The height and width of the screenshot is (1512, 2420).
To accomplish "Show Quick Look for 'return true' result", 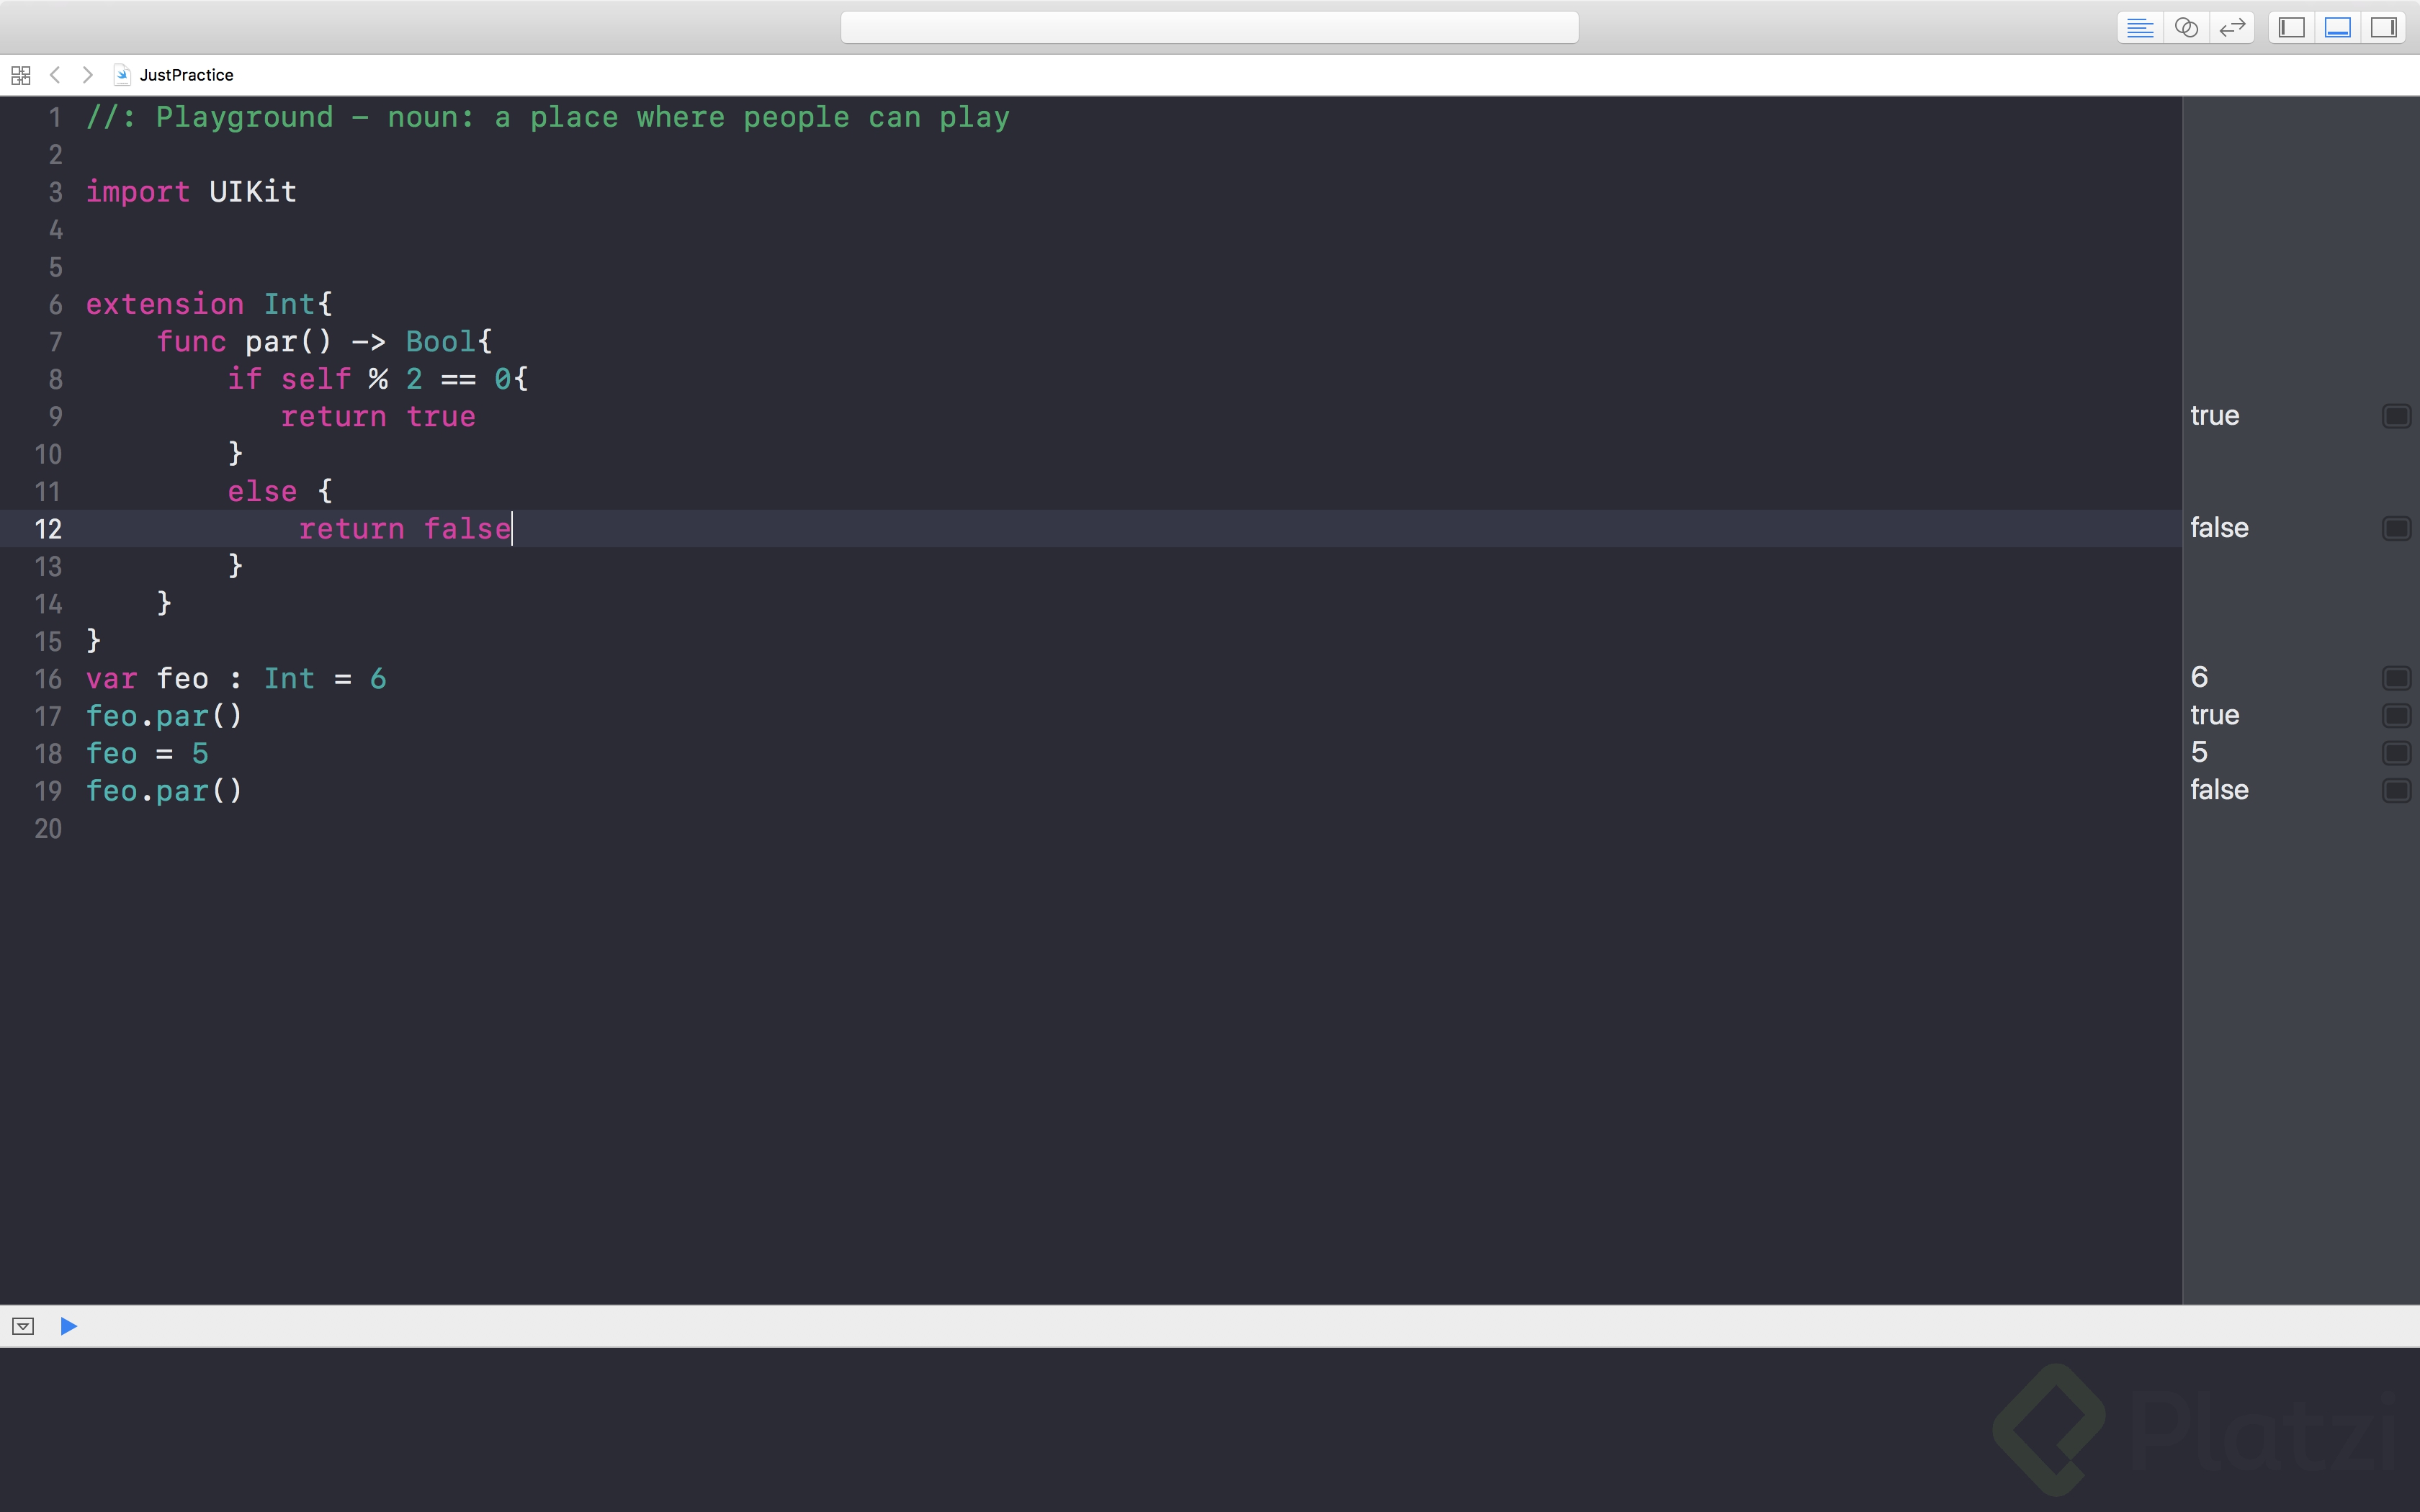I will pyautogui.click(x=2396, y=416).
